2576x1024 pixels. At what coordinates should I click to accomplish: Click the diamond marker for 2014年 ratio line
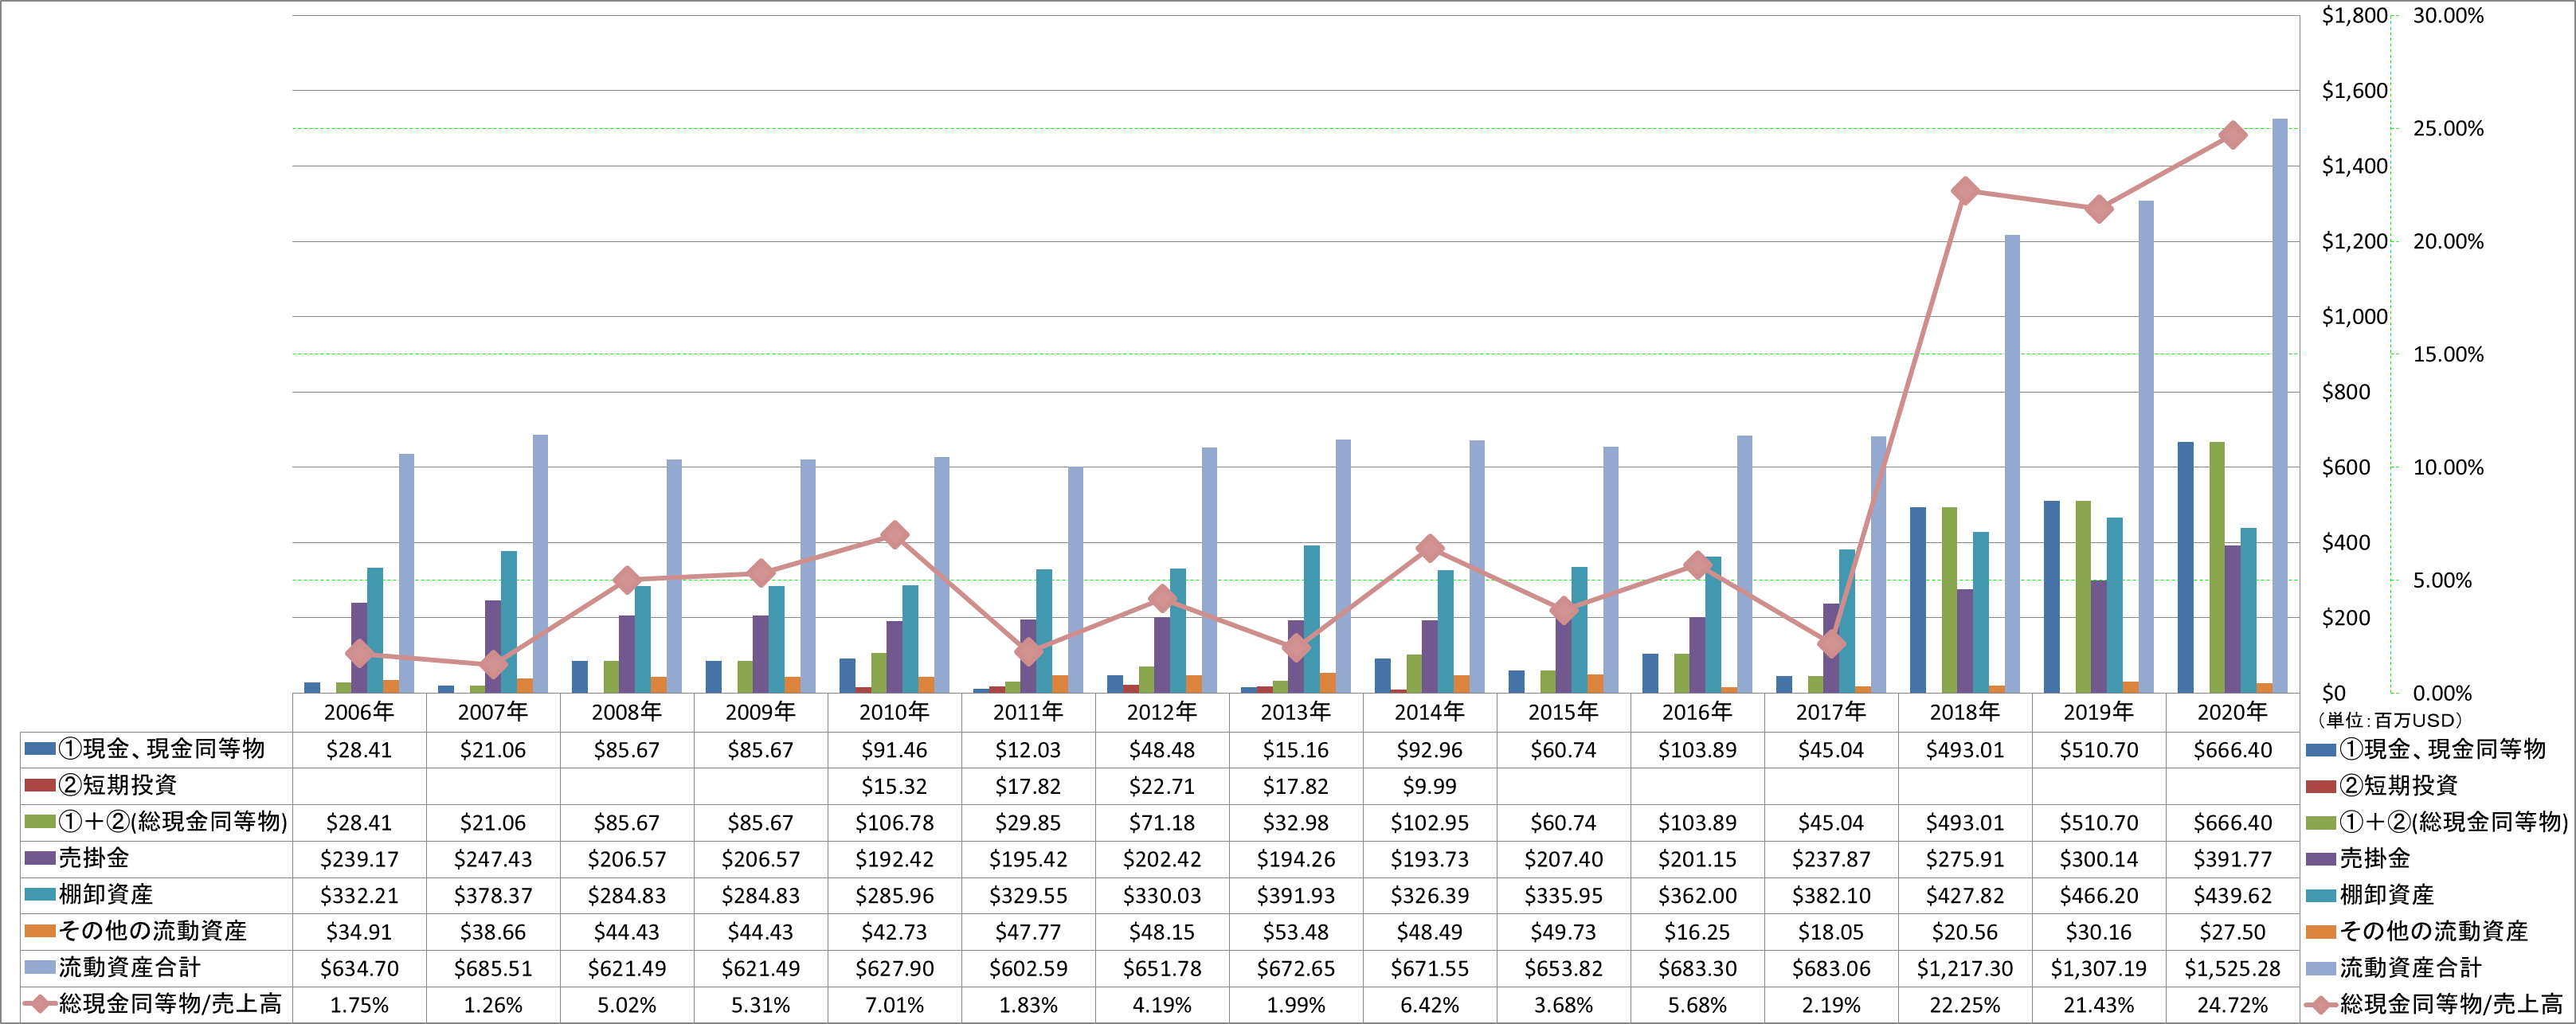tap(1430, 548)
